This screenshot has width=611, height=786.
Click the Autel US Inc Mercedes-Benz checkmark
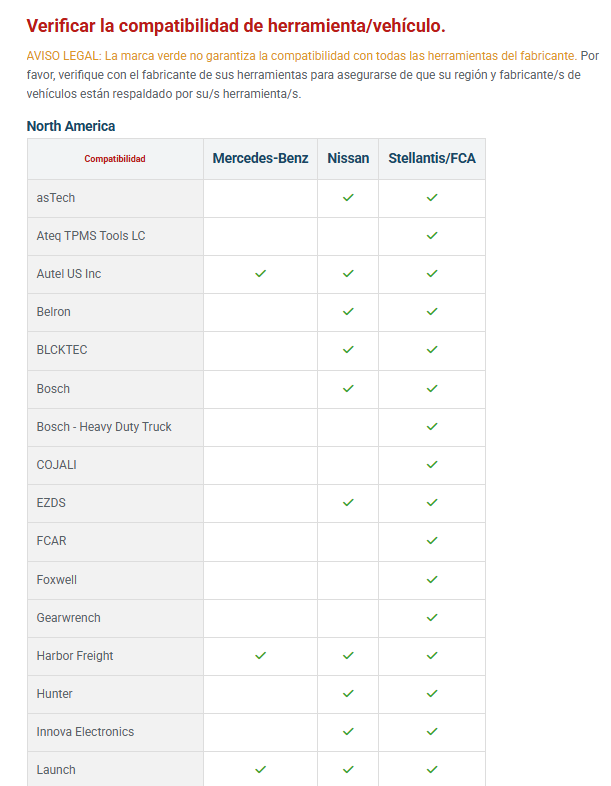click(x=260, y=274)
